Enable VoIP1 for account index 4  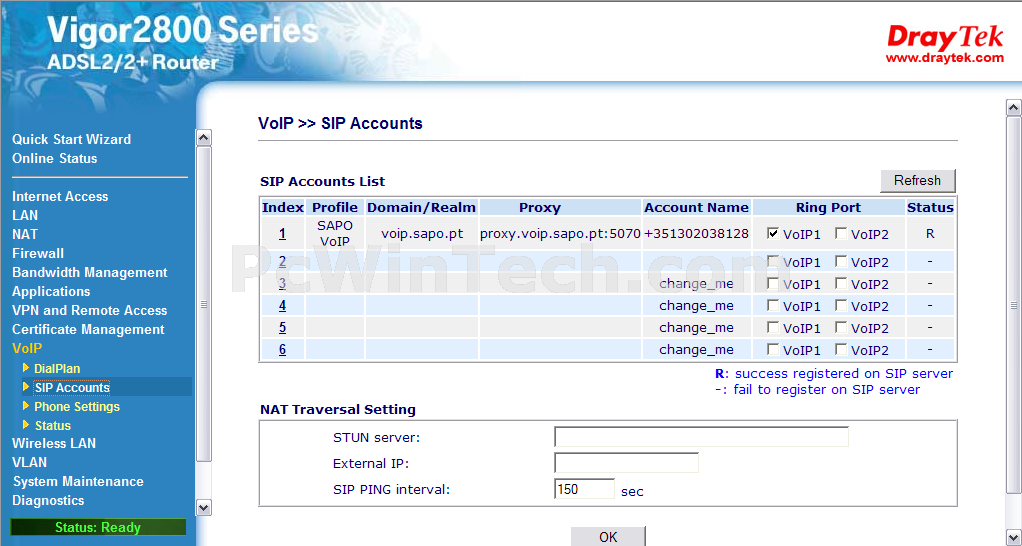(773, 305)
